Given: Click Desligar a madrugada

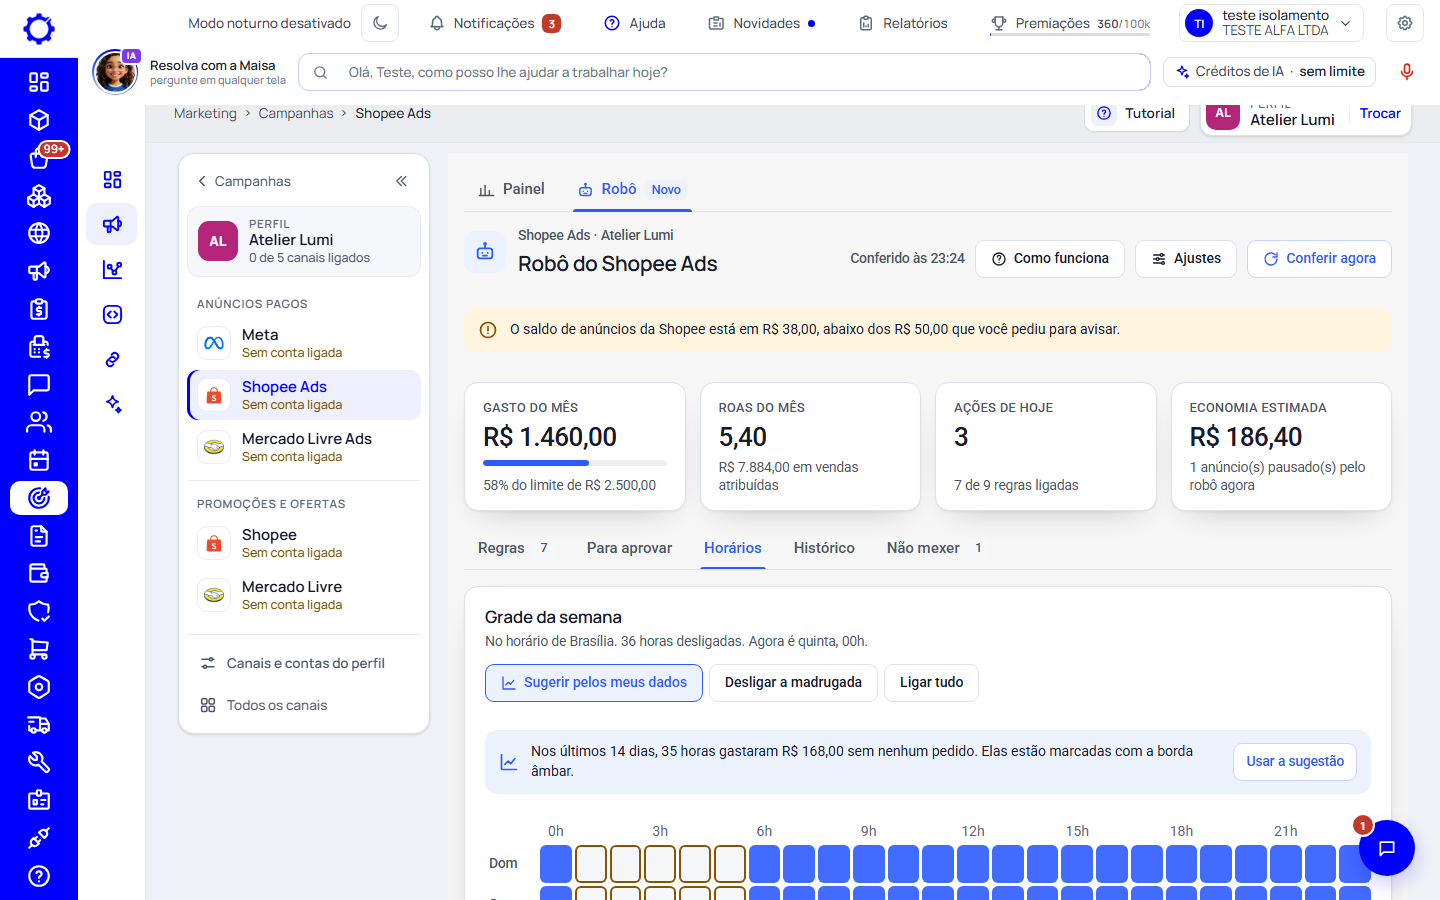Looking at the screenshot, I should [793, 683].
